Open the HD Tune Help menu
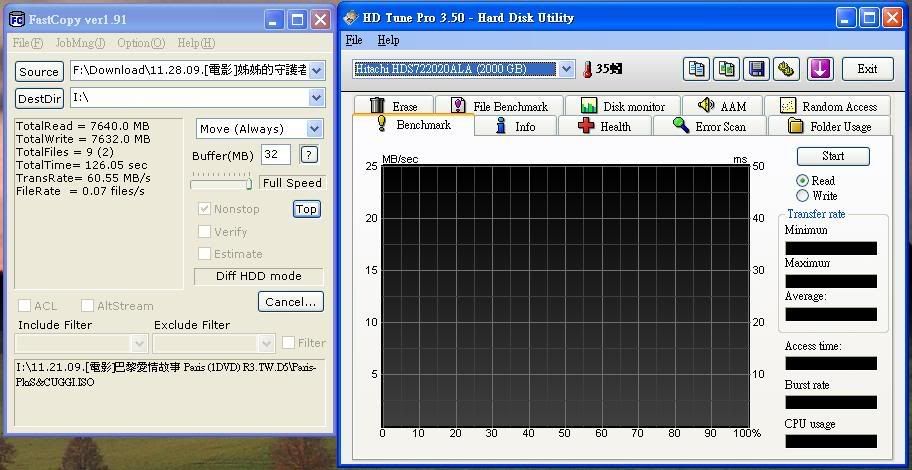The image size is (912, 470). point(388,40)
